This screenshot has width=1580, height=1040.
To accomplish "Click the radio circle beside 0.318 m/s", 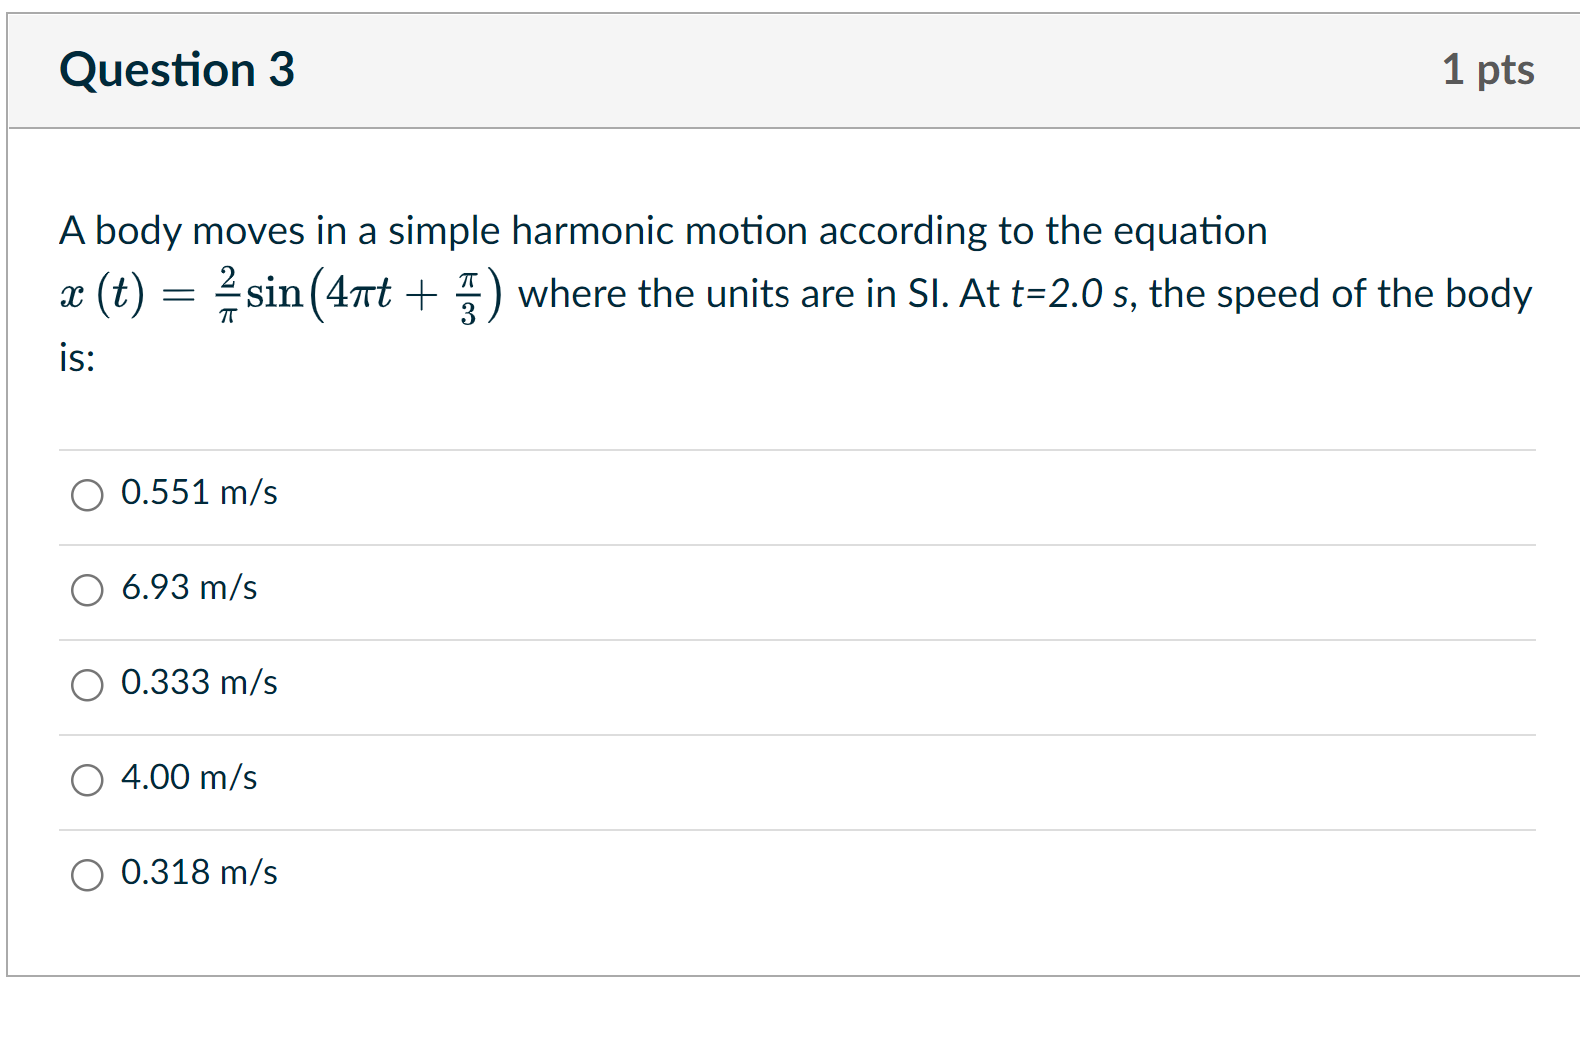I will point(88,874).
